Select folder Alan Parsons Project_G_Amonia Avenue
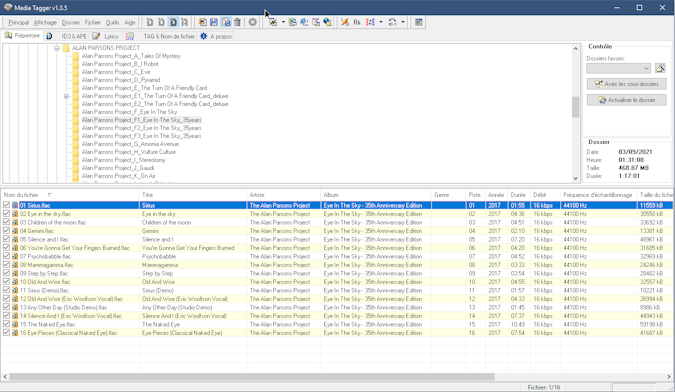This screenshot has height=392, width=675. [130, 144]
